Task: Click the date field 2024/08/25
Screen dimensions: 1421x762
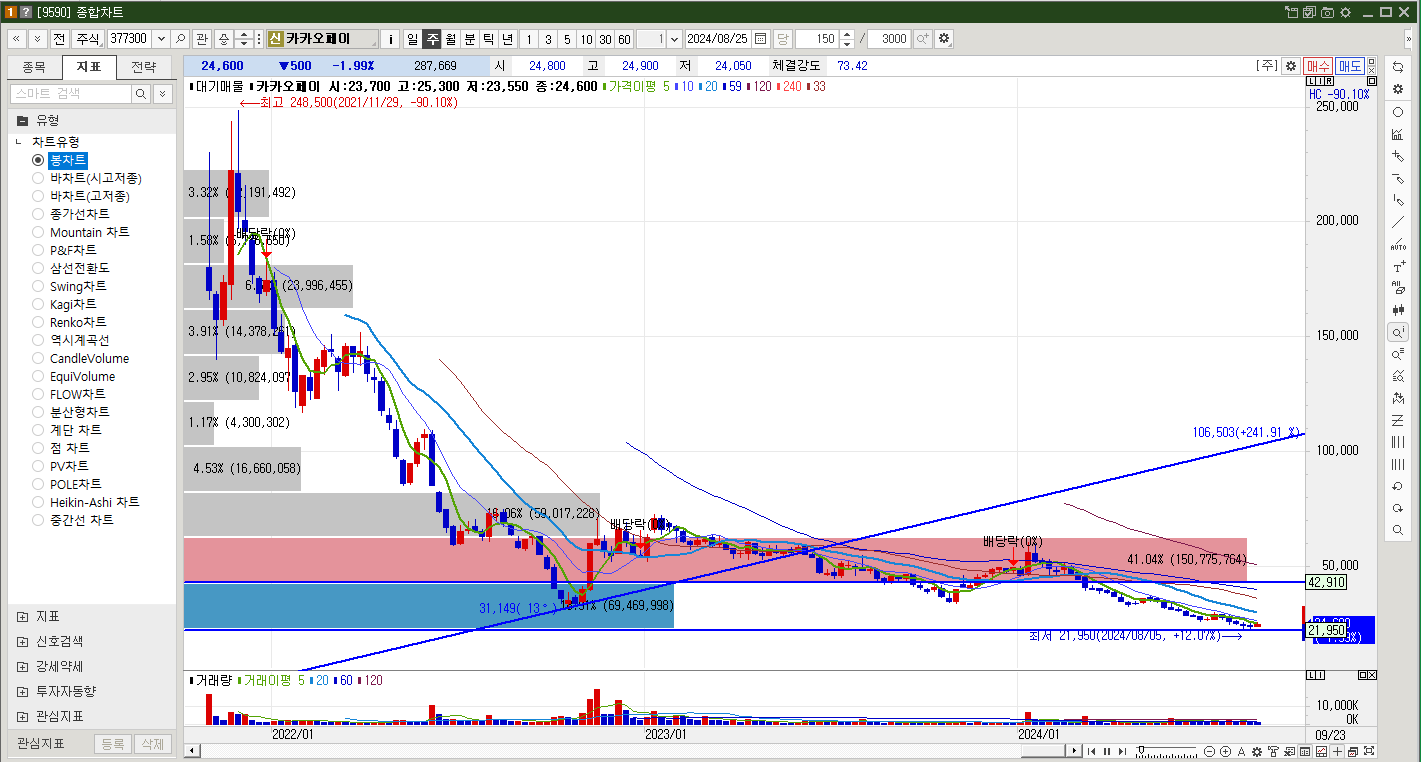Action: click(x=718, y=39)
